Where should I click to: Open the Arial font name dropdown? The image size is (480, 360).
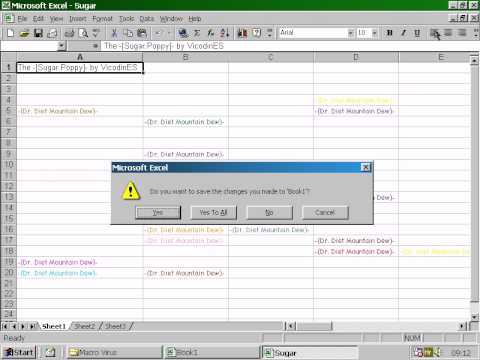[351, 33]
